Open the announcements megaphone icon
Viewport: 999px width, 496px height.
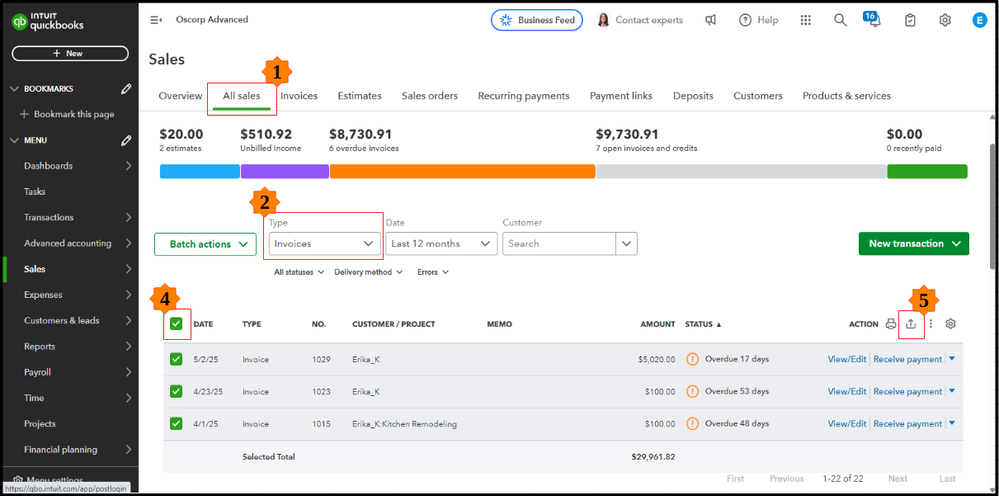coord(710,20)
